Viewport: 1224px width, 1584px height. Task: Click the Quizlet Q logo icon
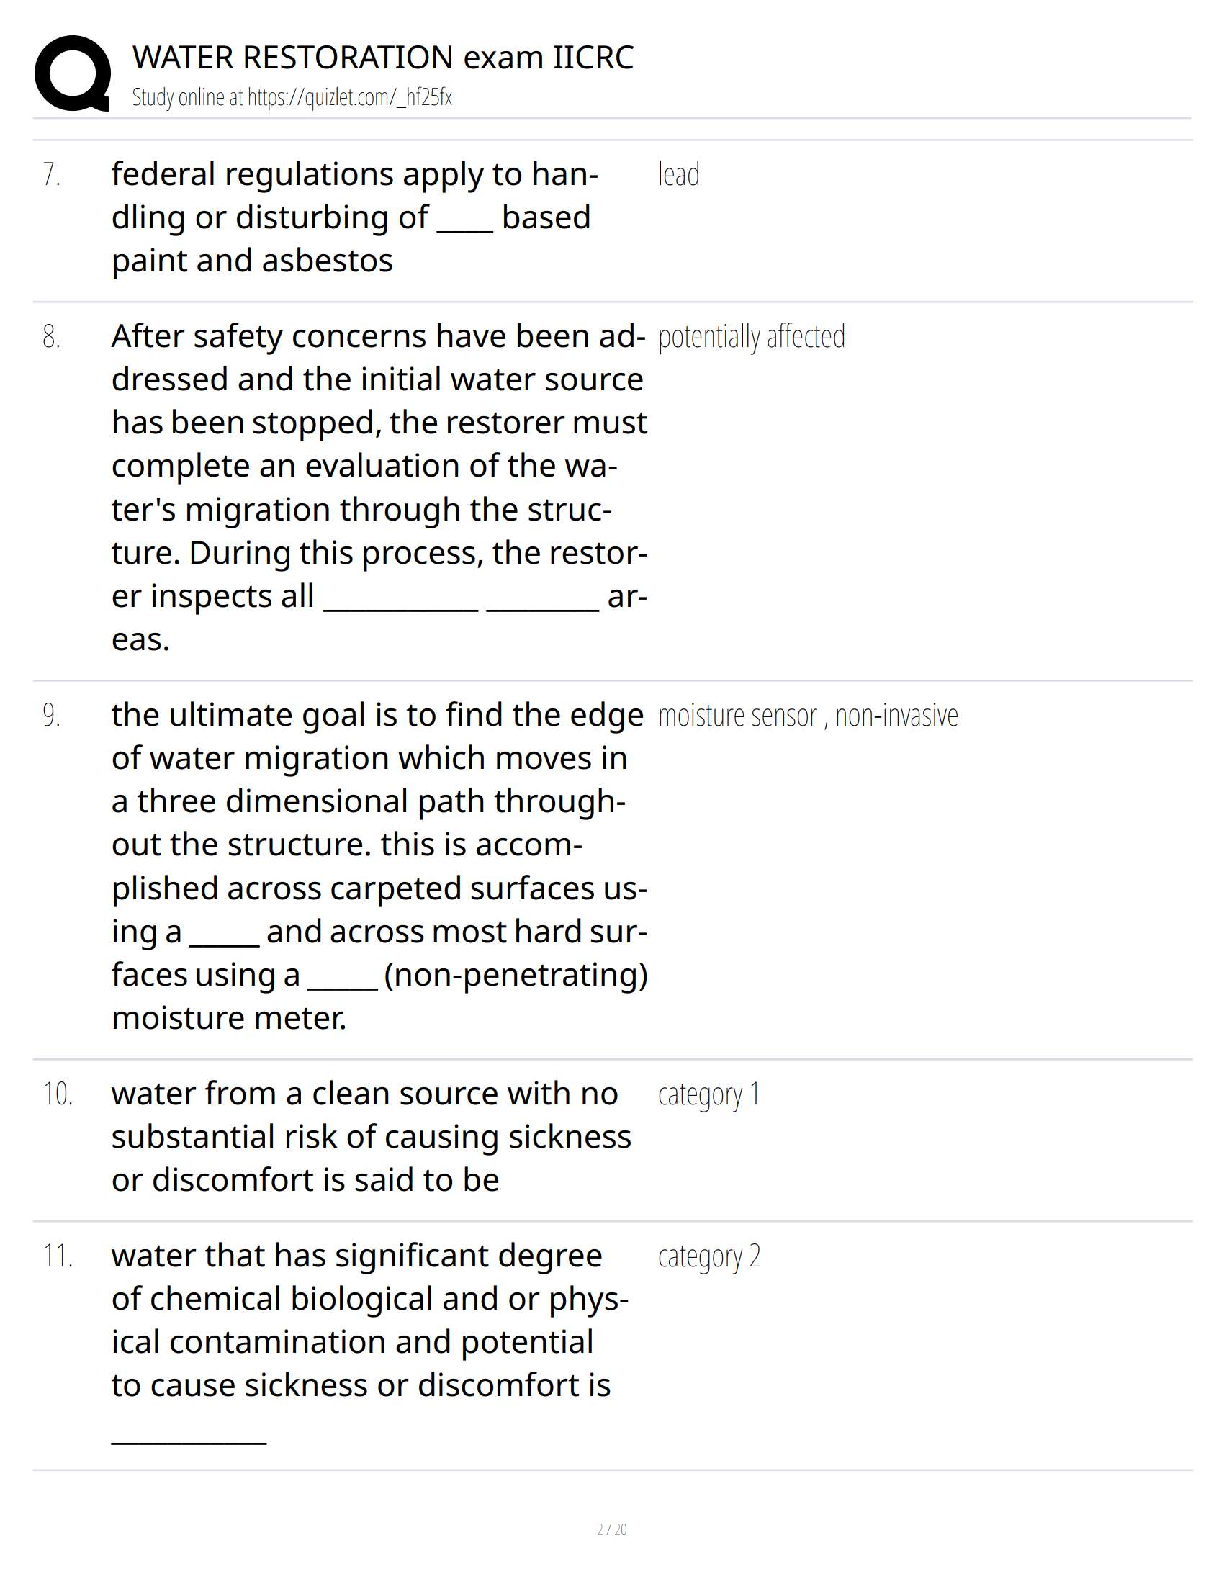pos(72,73)
